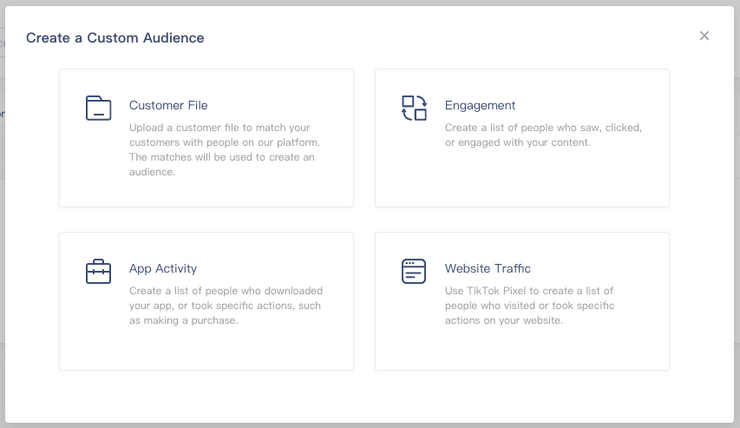Click the Engagement swap-squares icon

coord(414,108)
